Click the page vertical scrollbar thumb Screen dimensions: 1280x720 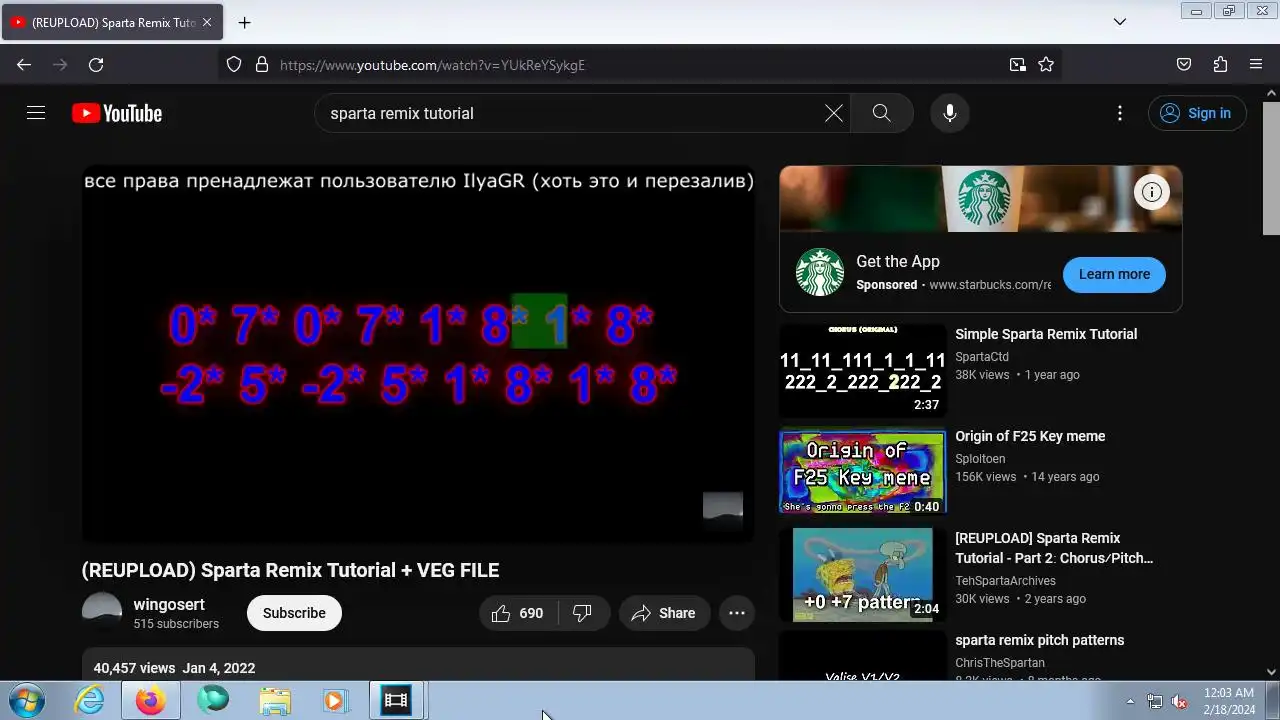coord(1271,168)
